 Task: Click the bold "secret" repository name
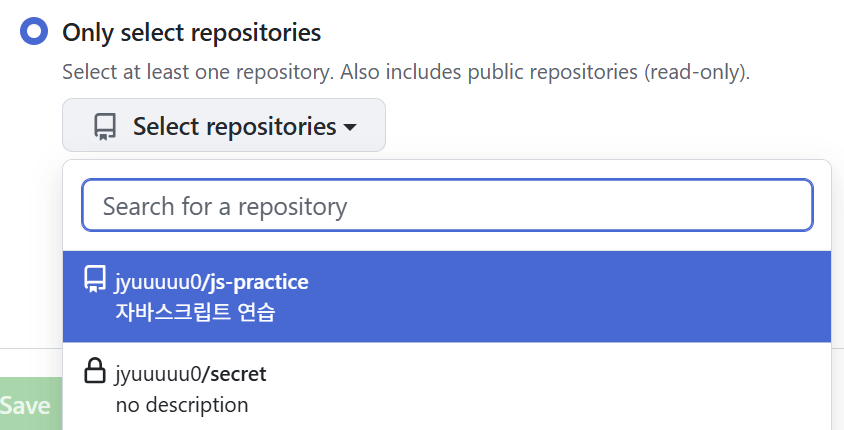[238, 373]
